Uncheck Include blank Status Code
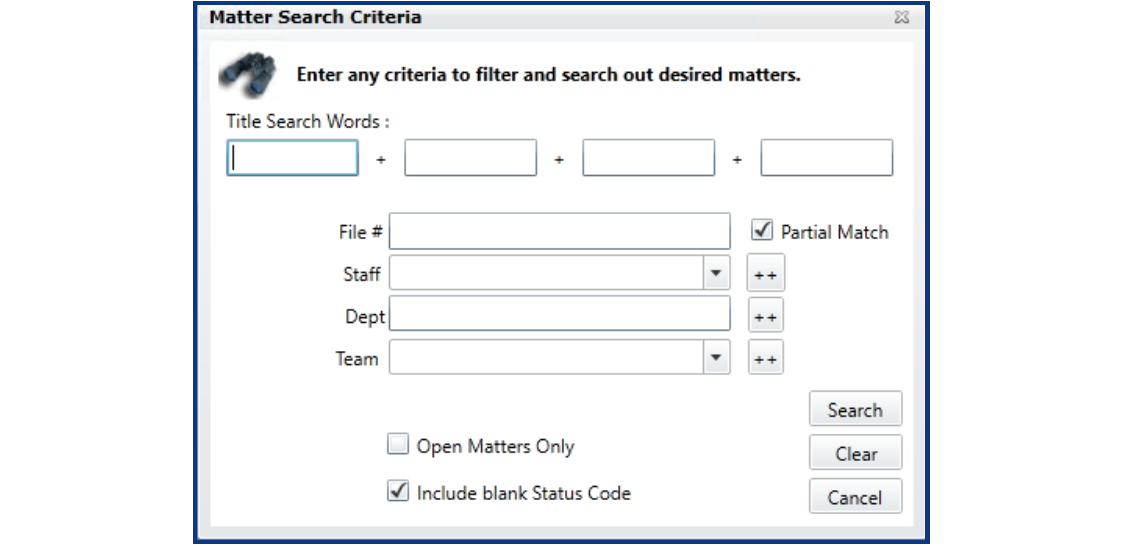 [x=398, y=491]
